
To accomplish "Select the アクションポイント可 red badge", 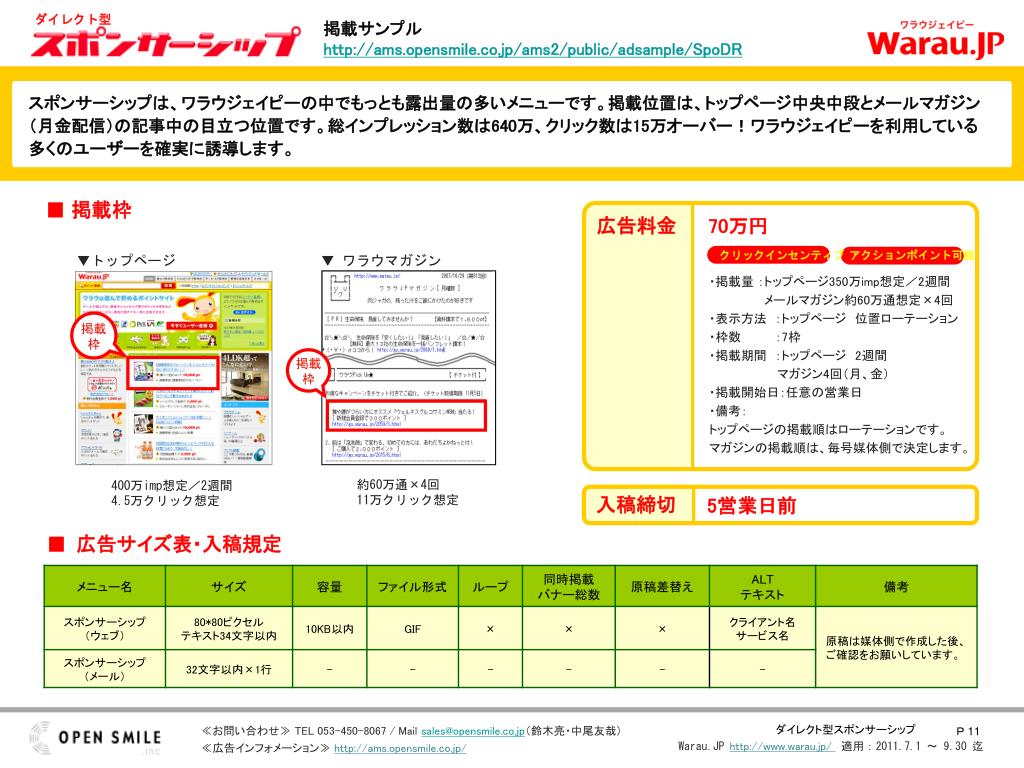I will click(x=905, y=255).
